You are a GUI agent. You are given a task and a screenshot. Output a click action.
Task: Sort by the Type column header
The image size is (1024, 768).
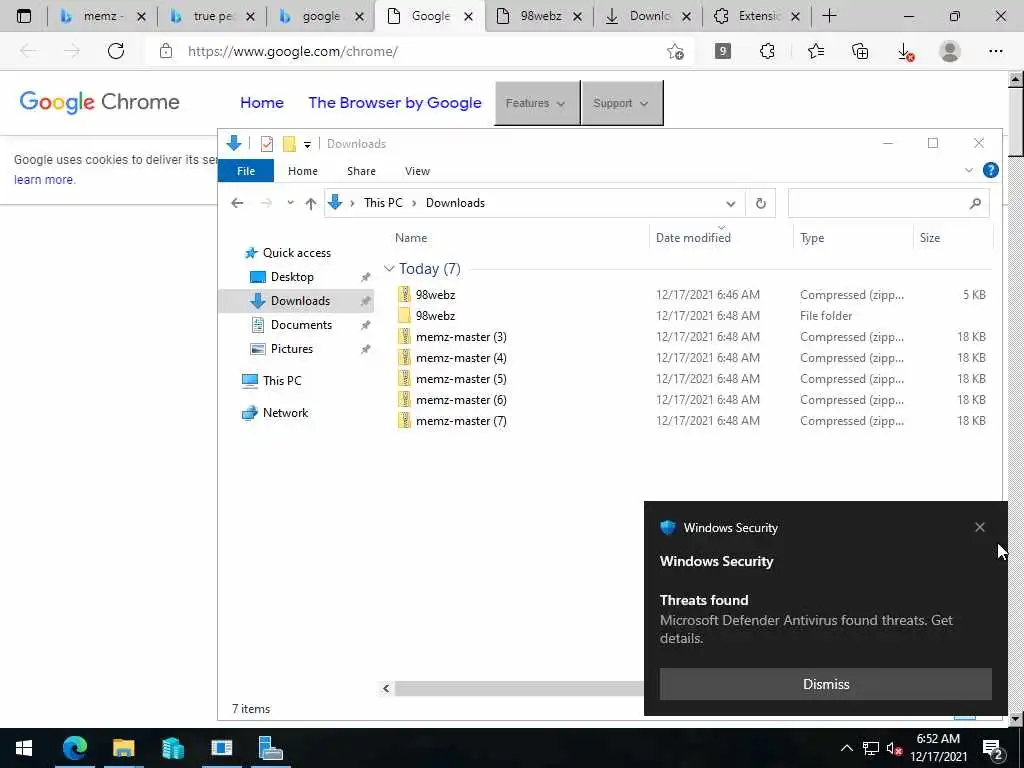click(x=812, y=238)
